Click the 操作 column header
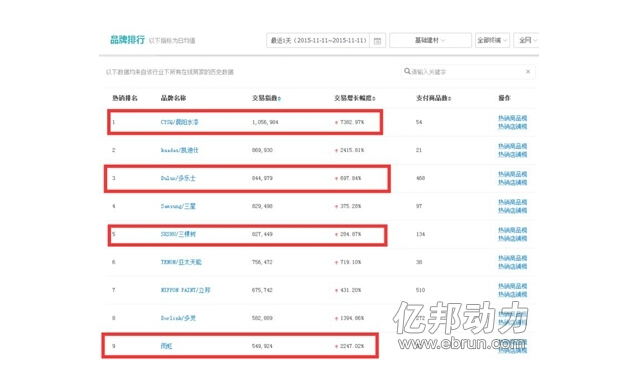 point(504,98)
